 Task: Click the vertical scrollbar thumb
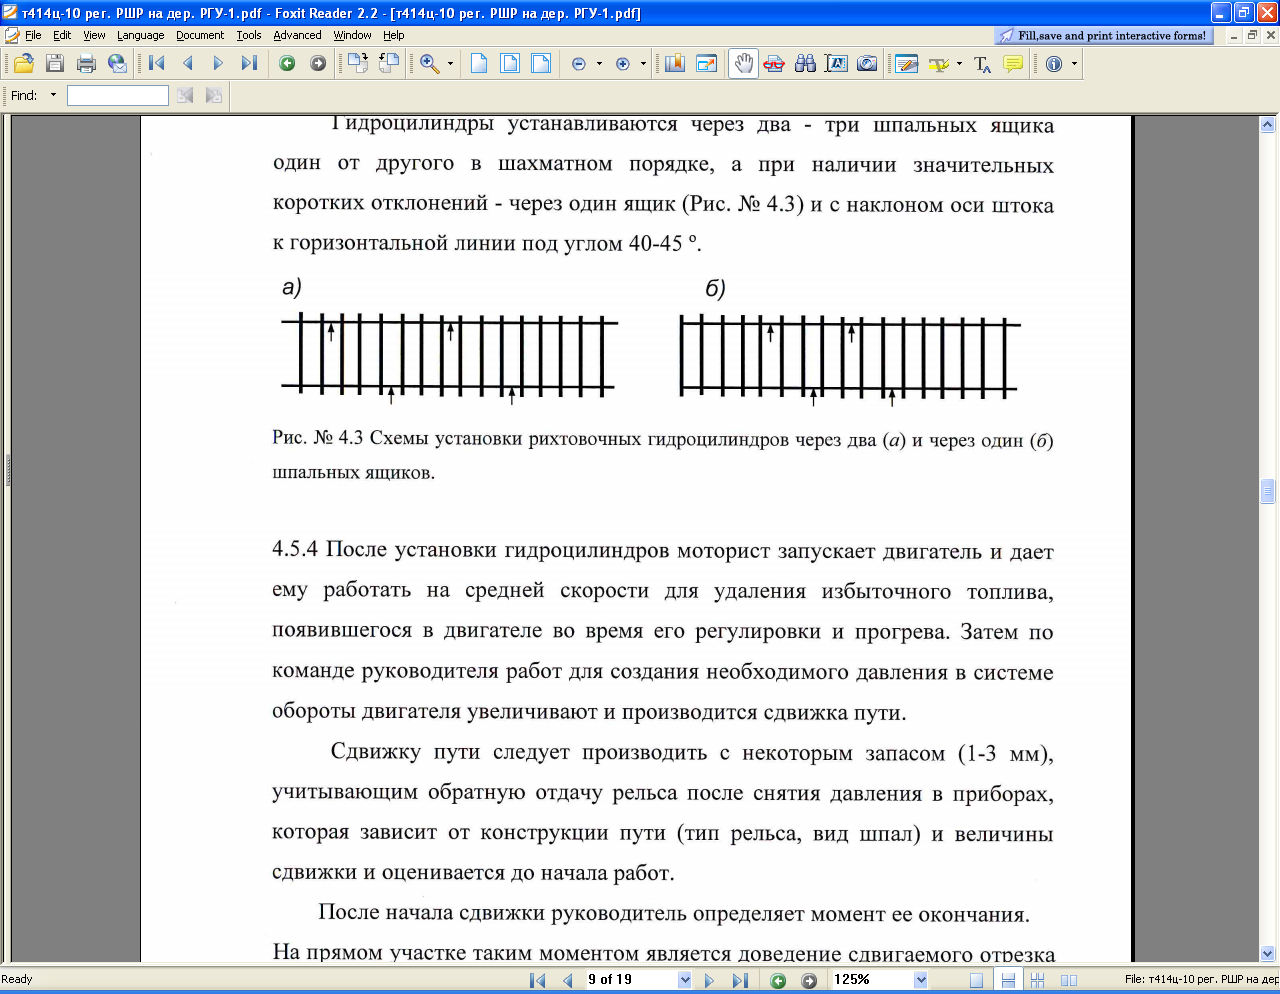click(x=1268, y=491)
